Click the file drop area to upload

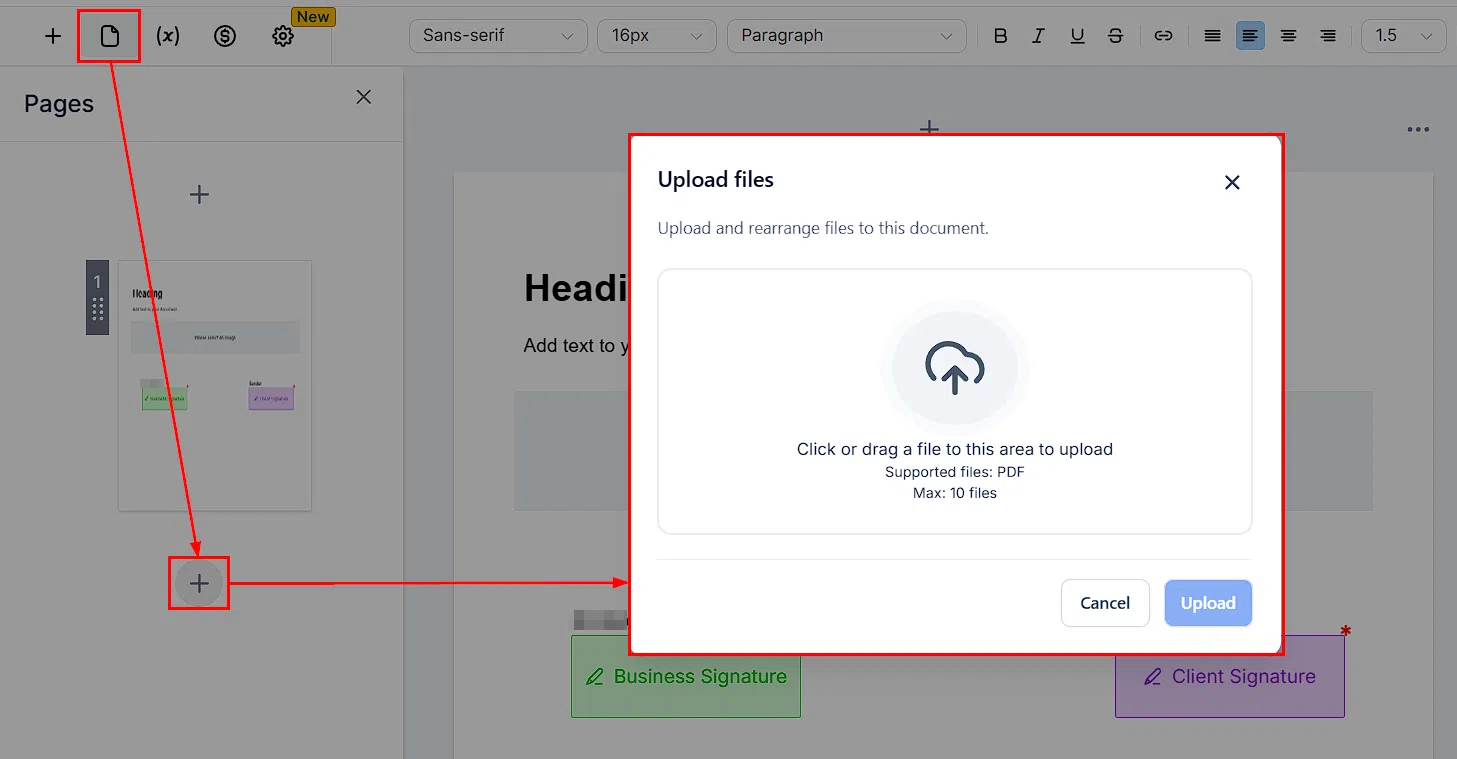coord(955,401)
